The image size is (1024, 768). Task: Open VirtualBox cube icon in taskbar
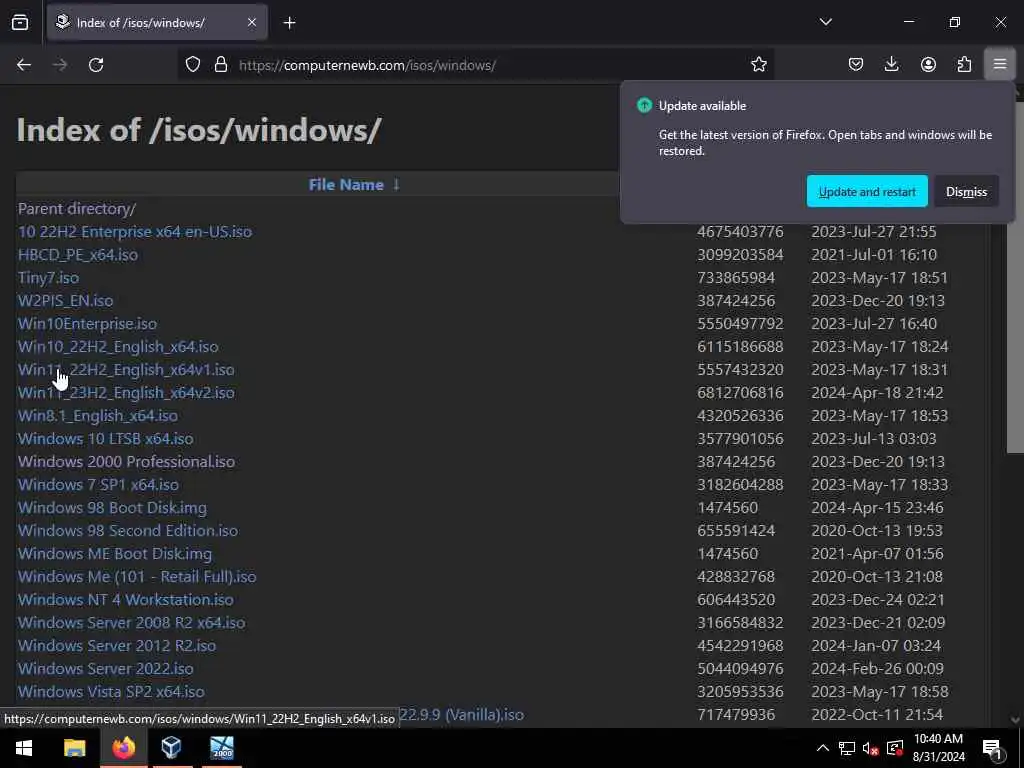point(171,748)
